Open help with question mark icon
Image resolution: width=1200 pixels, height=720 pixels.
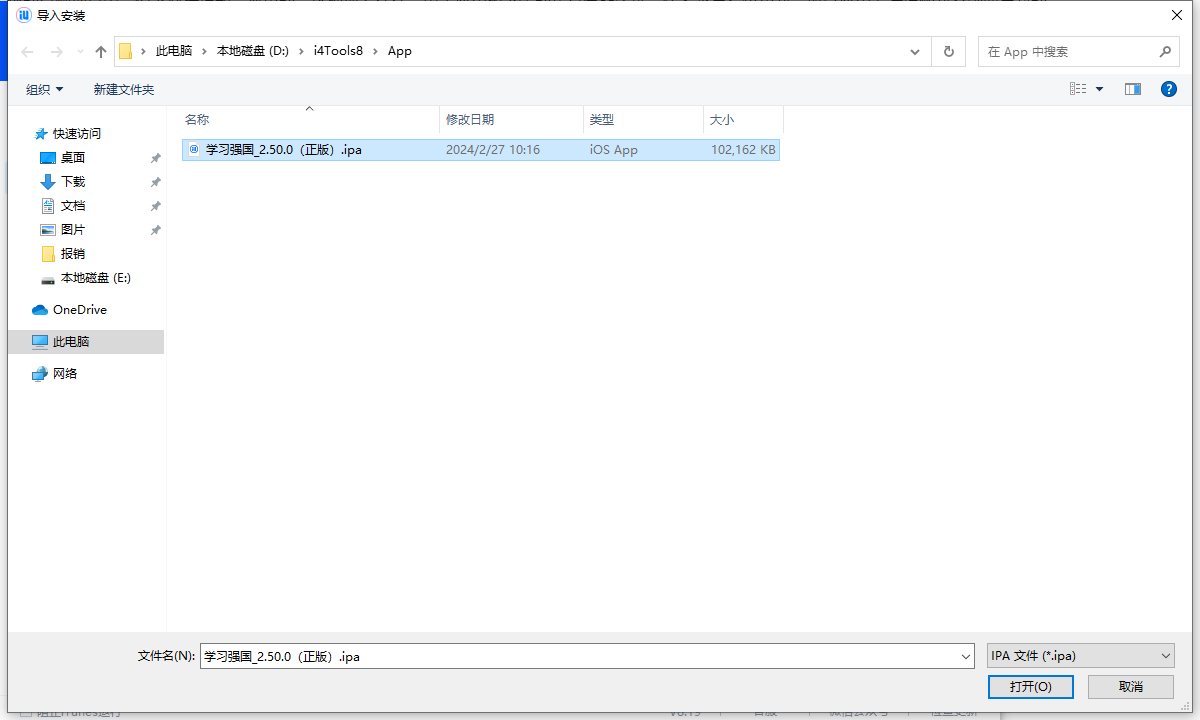(x=1168, y=89)
